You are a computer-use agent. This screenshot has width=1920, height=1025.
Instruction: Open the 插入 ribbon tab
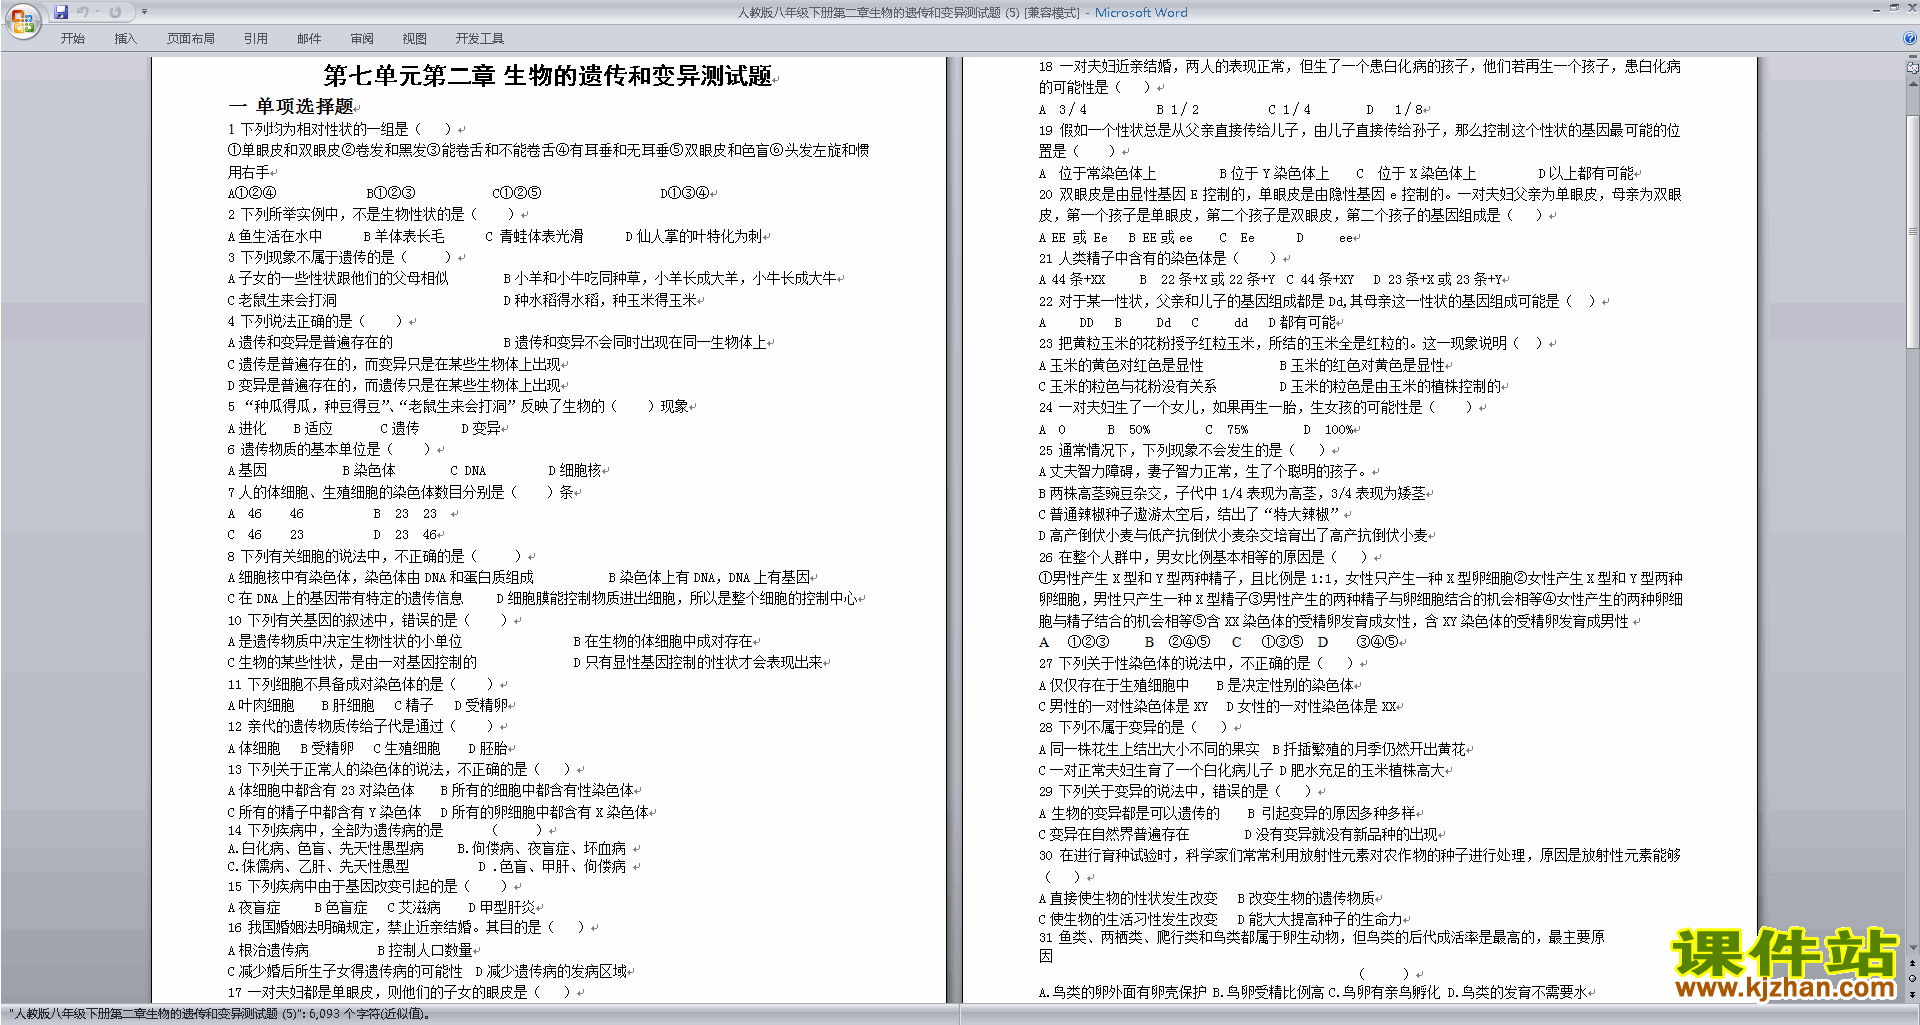(x=125, y=38)
